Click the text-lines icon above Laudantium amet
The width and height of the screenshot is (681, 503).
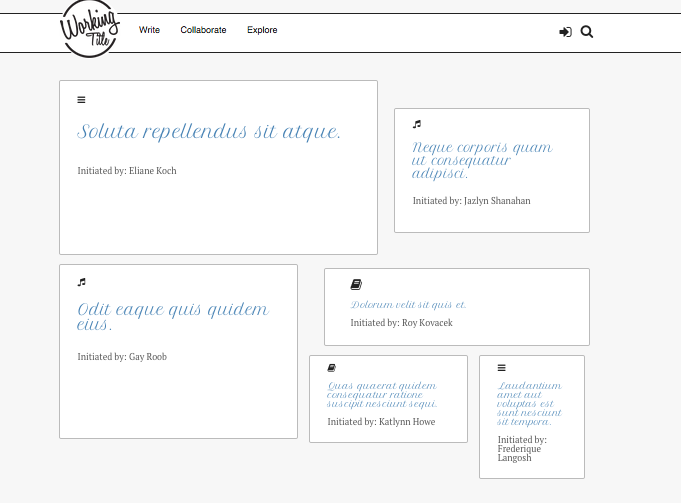pos(502,368)
